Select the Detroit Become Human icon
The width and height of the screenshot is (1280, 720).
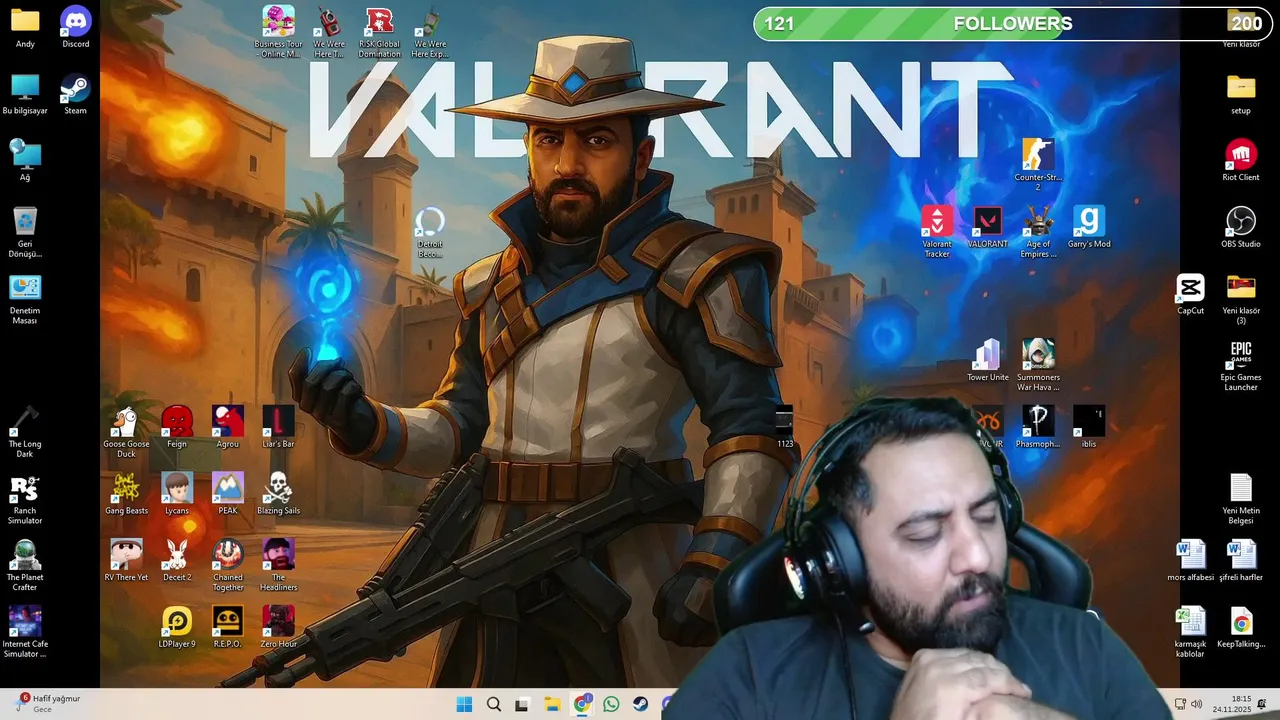coord(430,232)
